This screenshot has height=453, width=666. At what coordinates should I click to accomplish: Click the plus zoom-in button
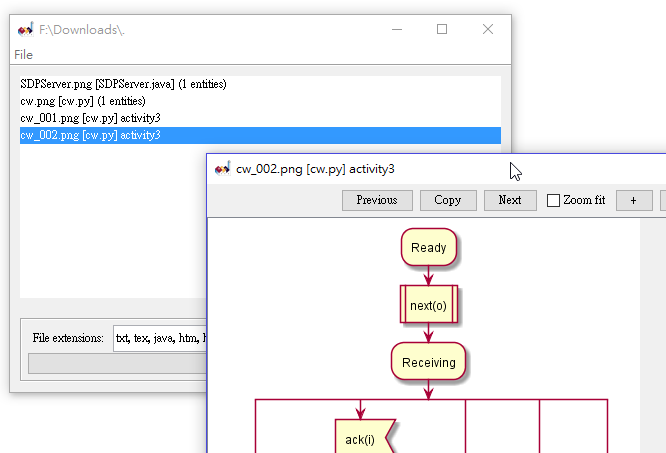pos(634,200)
